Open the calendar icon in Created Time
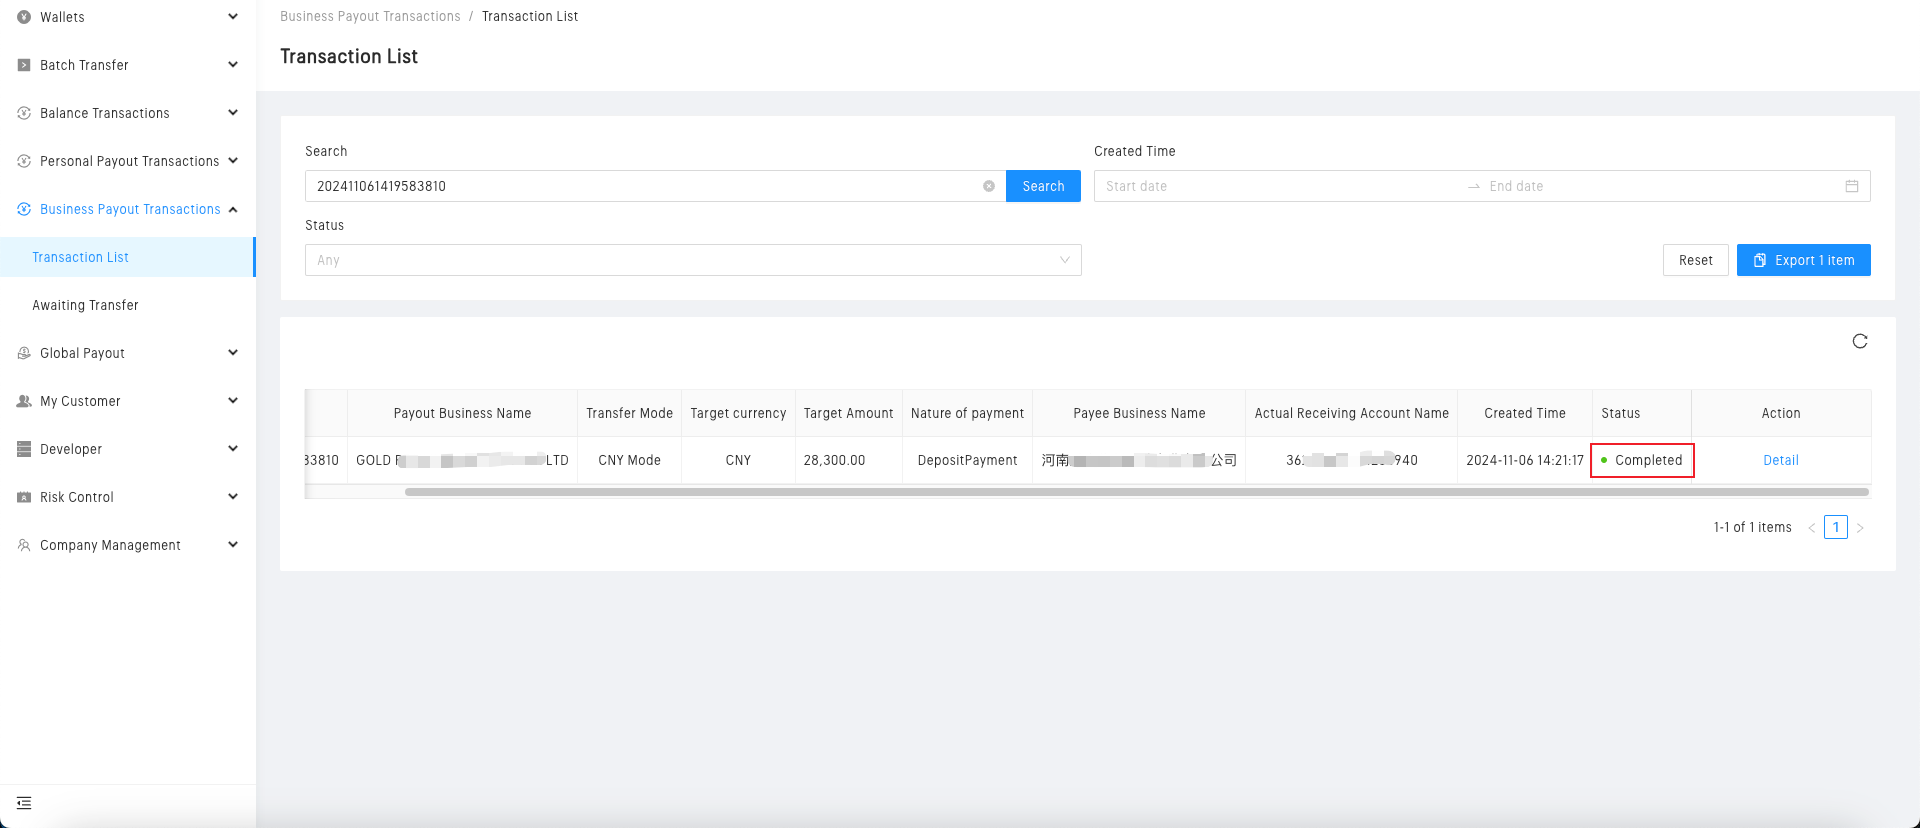 pos(1852,186)
